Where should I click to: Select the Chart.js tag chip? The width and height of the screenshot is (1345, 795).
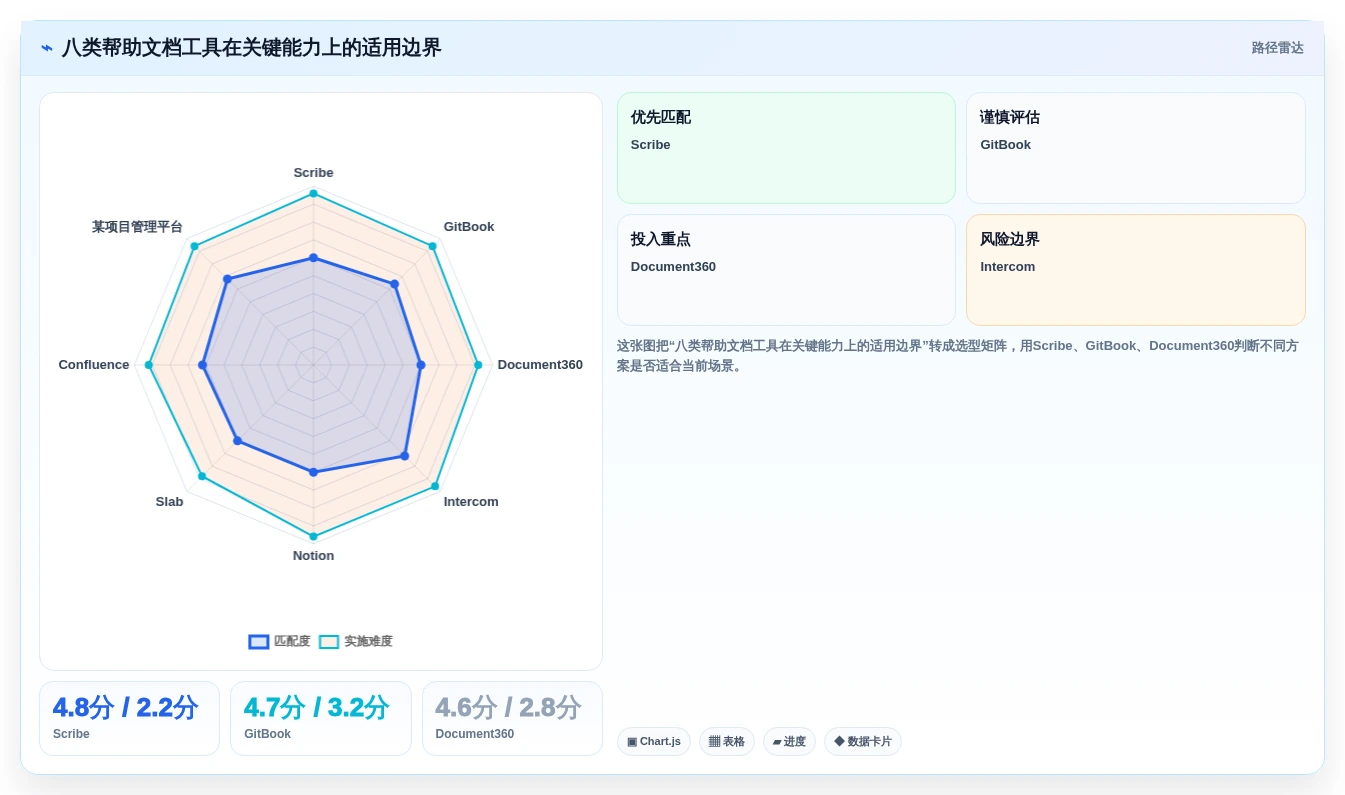[654, 742]
